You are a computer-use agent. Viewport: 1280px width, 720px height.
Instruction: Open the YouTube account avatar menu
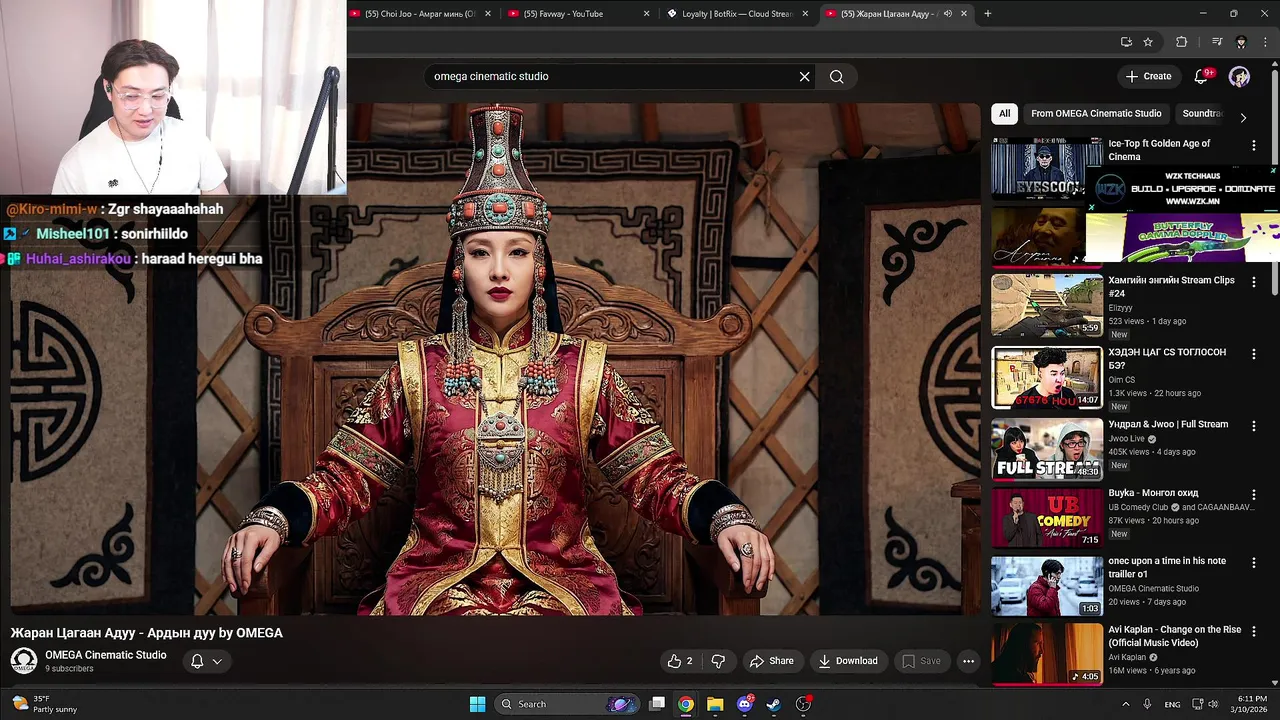[x=1239, y=76]
